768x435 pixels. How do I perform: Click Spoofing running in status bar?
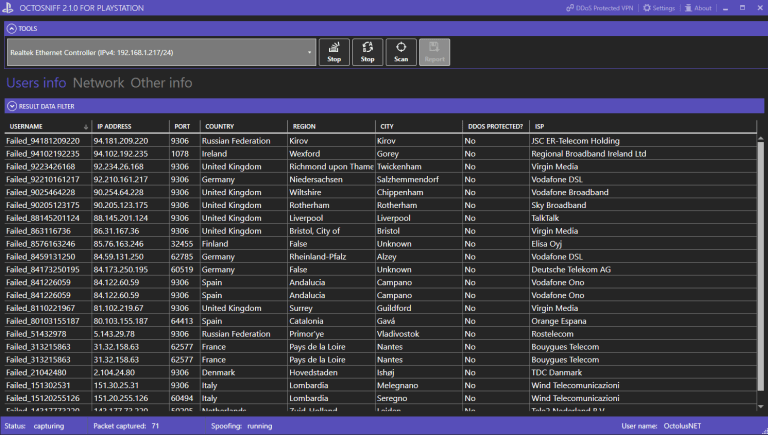click(x=241, y=426)
